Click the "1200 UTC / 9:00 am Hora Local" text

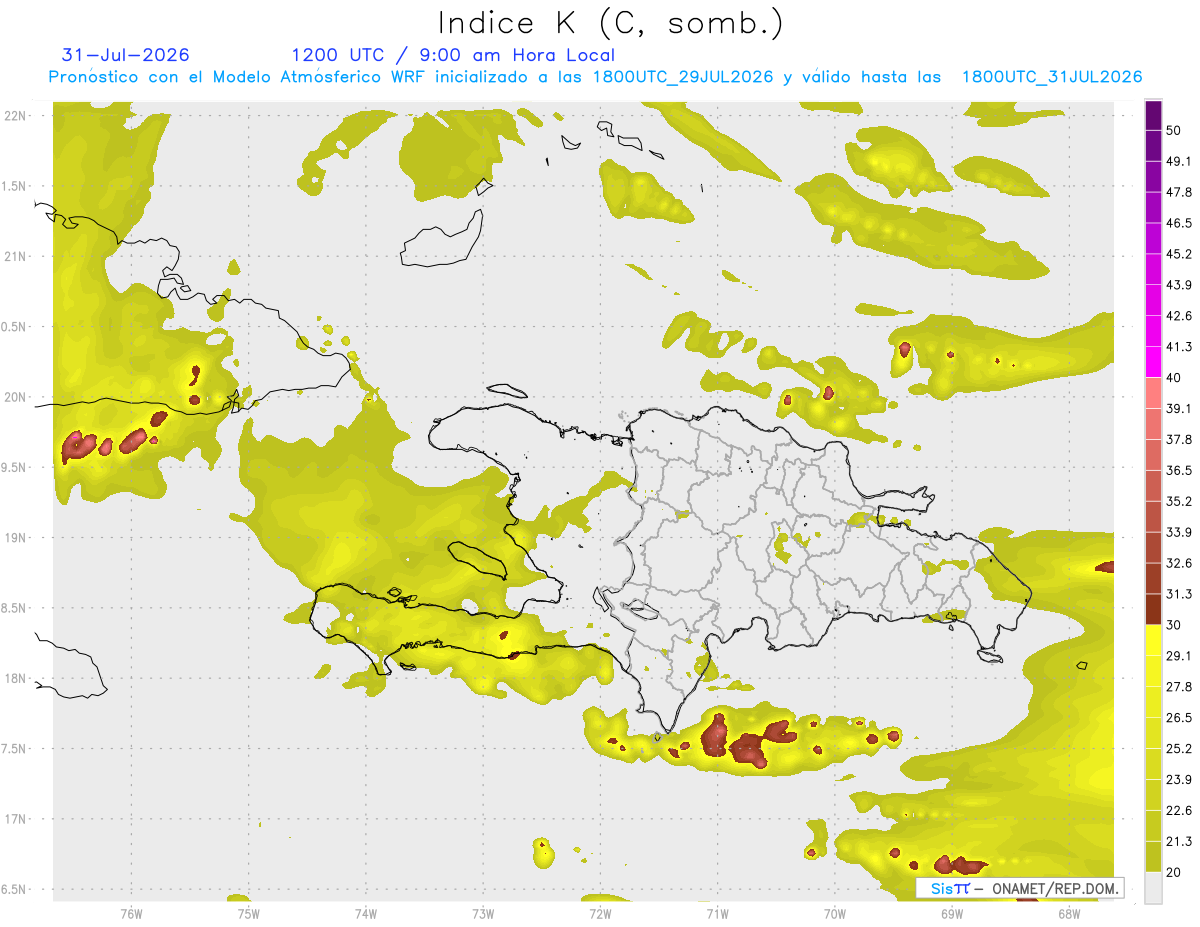pos(453,55)
